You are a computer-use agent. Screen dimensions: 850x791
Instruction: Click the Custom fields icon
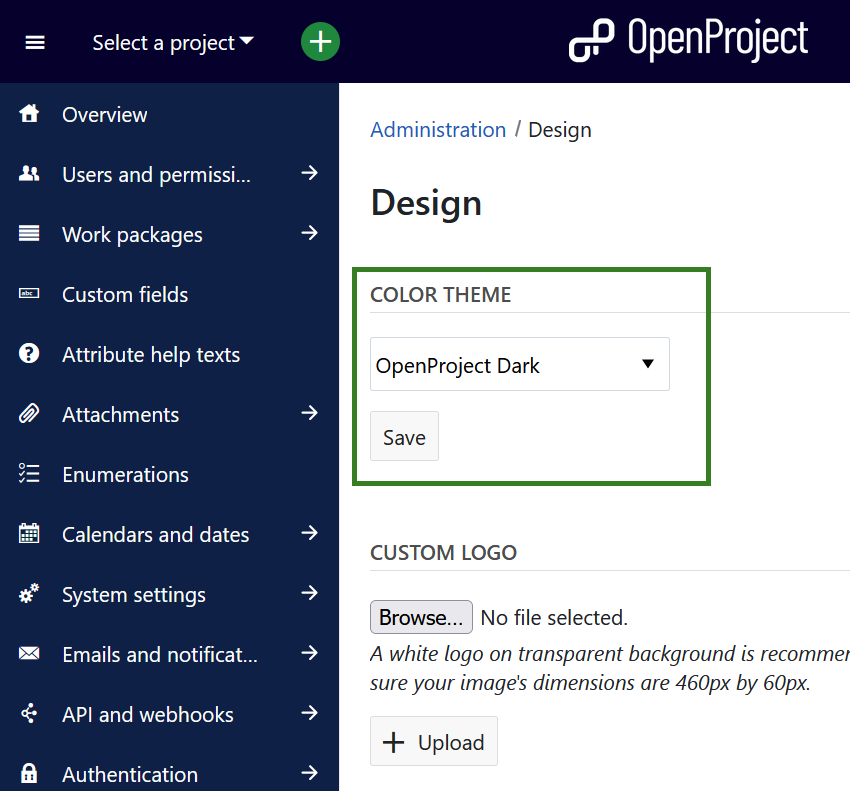click(29, 294)
